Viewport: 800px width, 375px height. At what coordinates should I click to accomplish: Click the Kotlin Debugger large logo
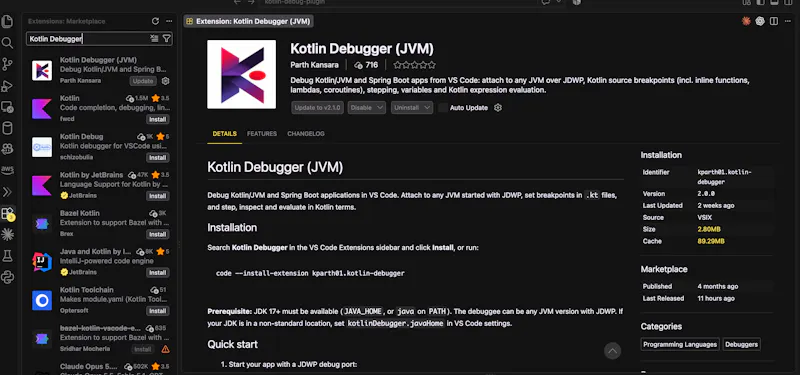coord(241,74)
